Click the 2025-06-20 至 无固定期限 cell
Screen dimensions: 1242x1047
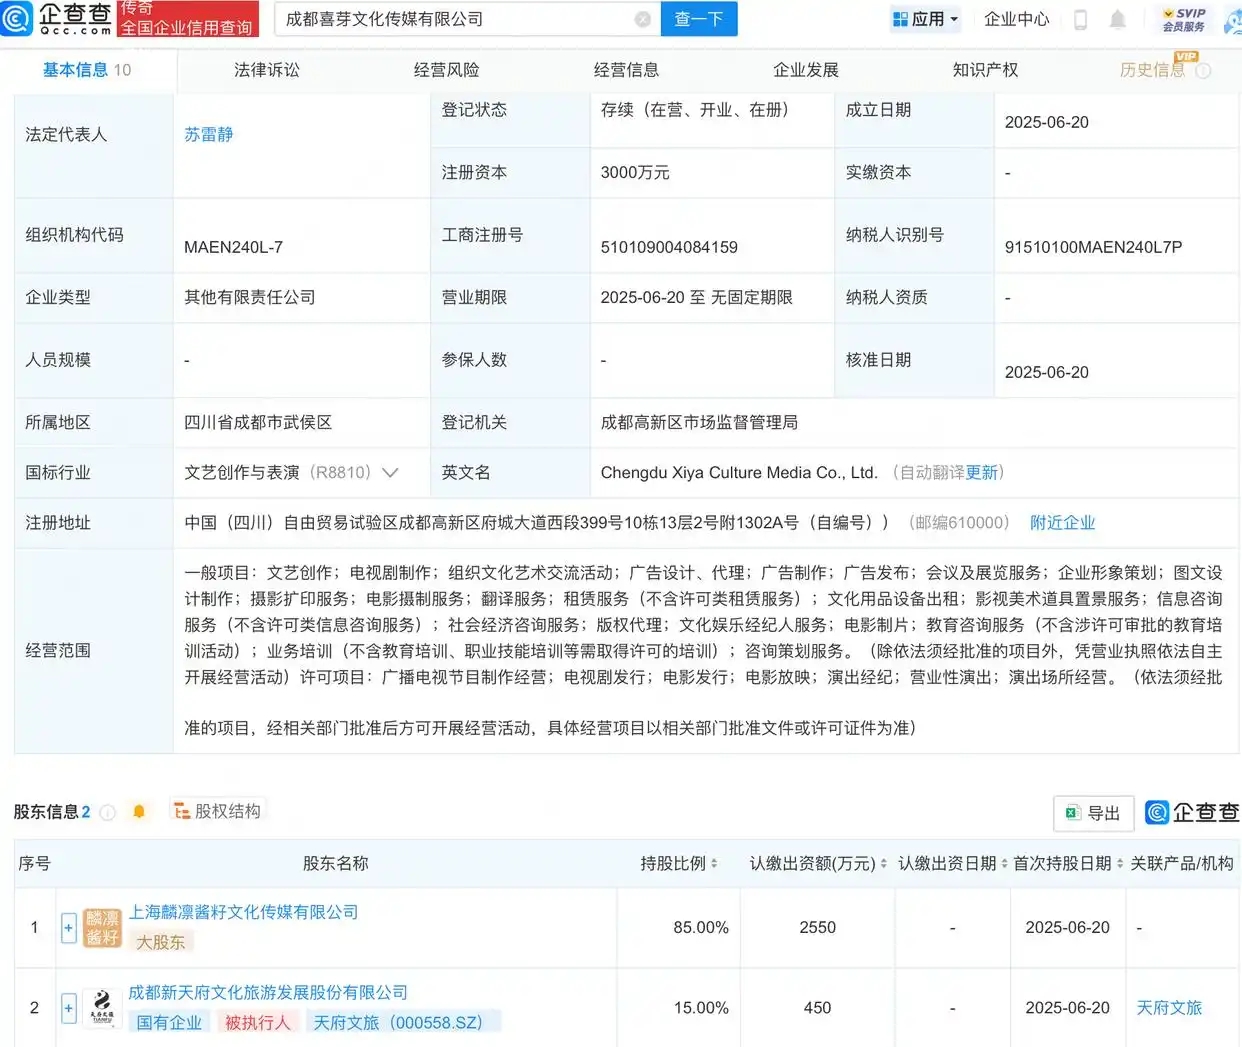click(697, 298)
